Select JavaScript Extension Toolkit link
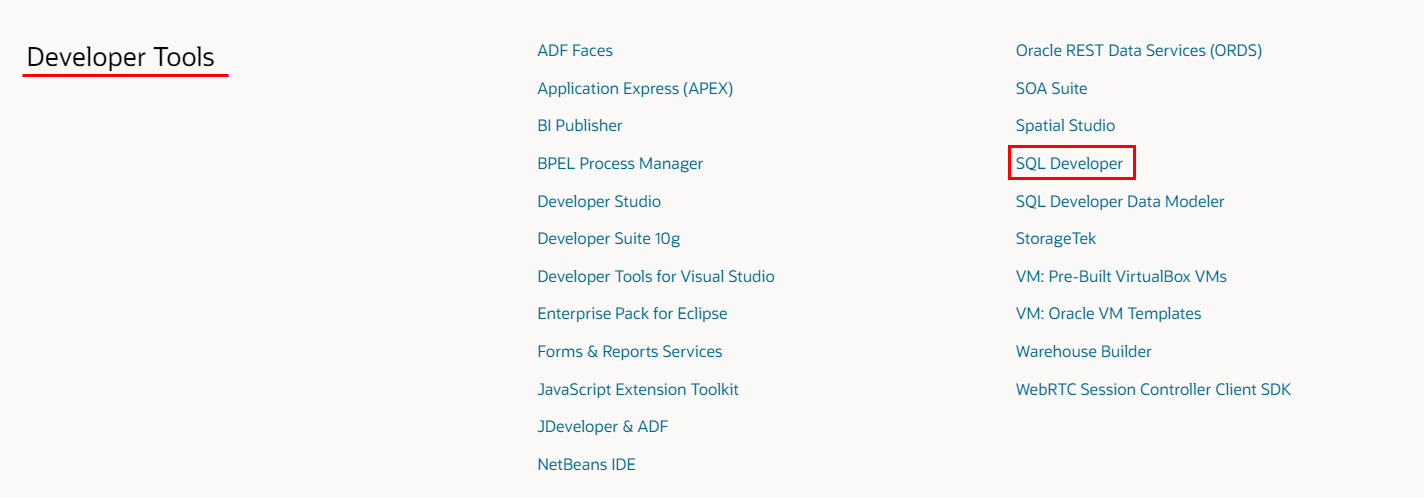The width and height of the screenshot is (1424, 498). point(638,389)
